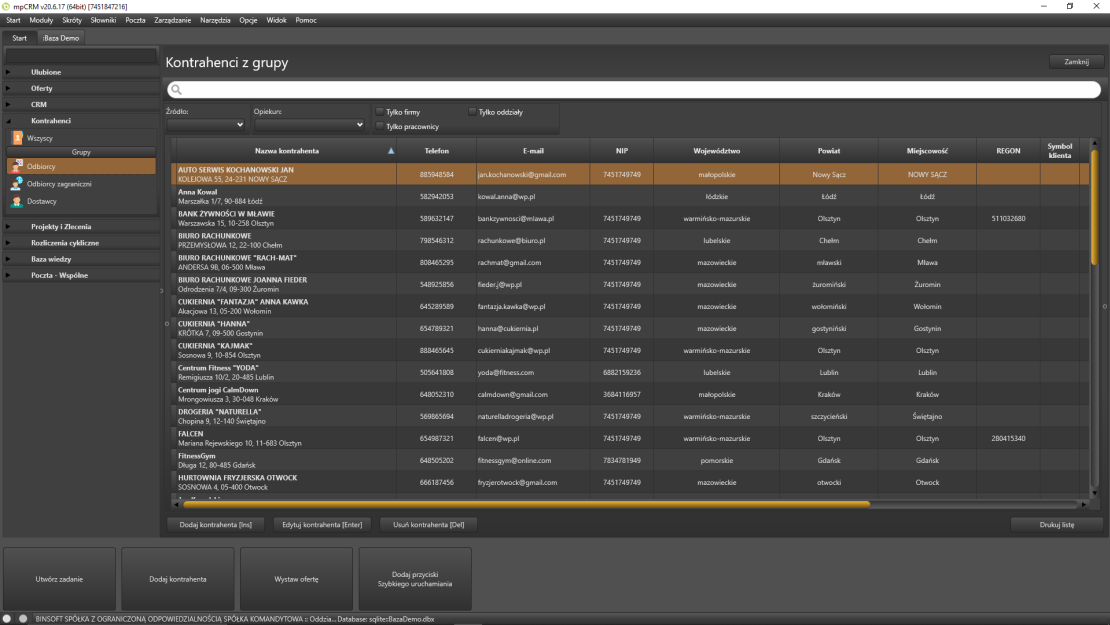1110x625 pixels.
Task: Open the Pomoc menu
Action: point(306,21)
